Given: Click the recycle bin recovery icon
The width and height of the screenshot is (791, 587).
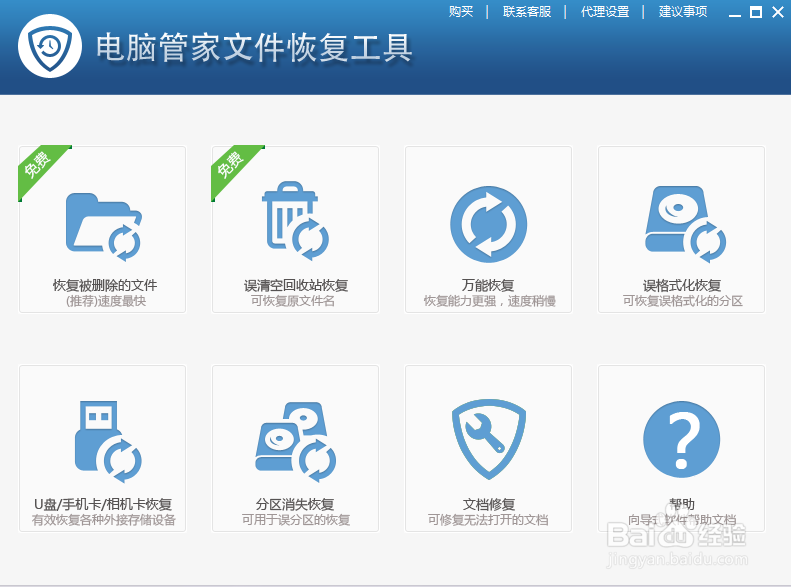Looking at the screenshot, I should click(296, 221).
